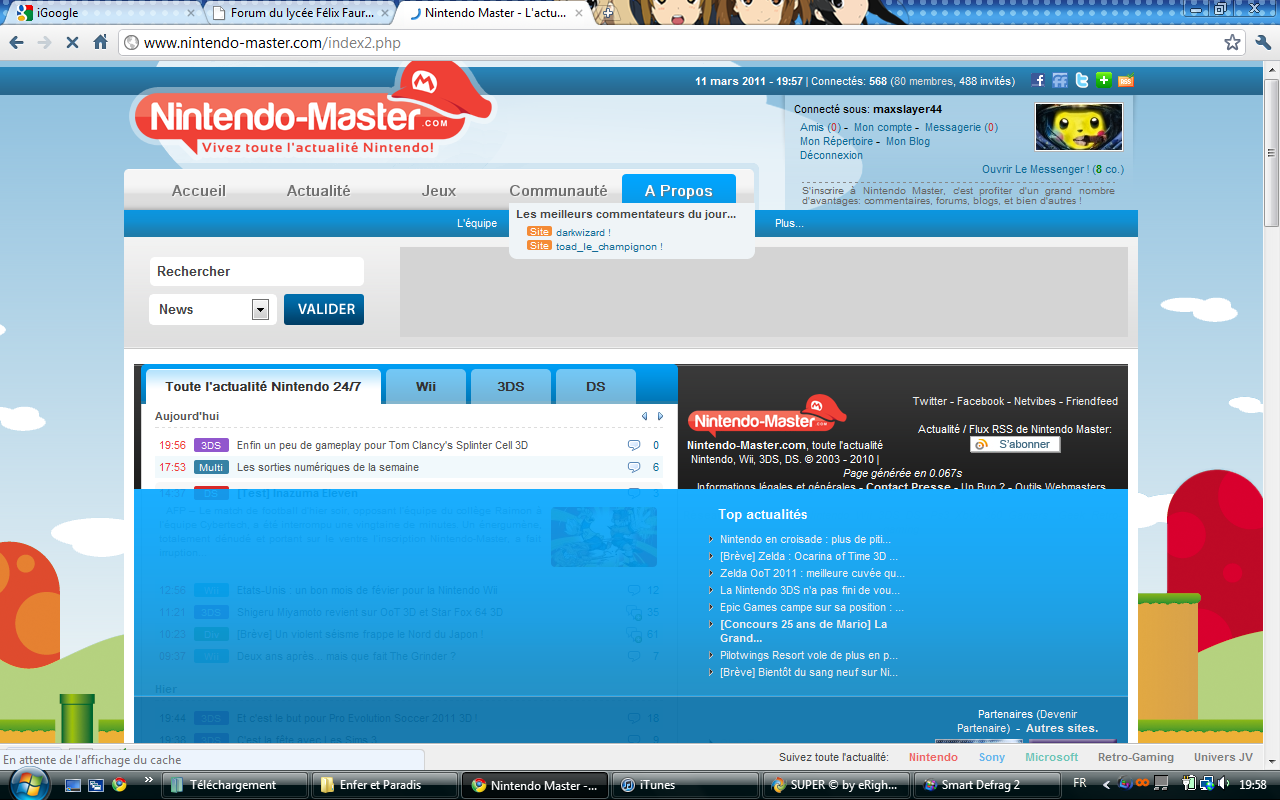Click the browser forward arrow
The width and height of the screenshot is (1280, 800).
[x=44, y=42]
